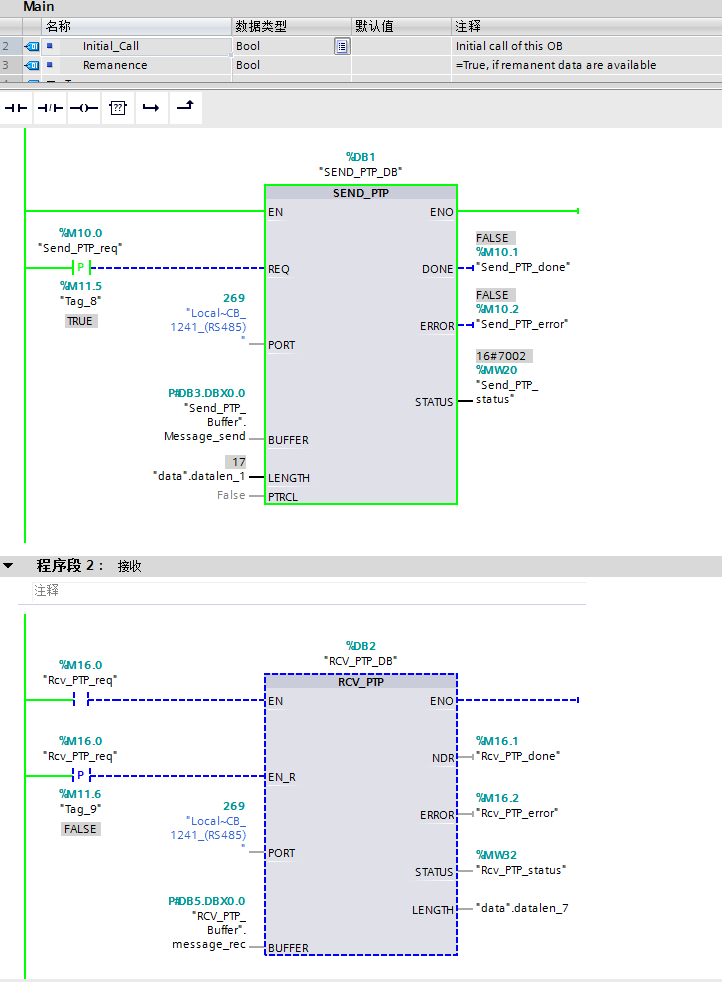The image size is (722, 982).
Task: Click the "Send_PTP_error" output operand
Action: [x=522, y=324]
